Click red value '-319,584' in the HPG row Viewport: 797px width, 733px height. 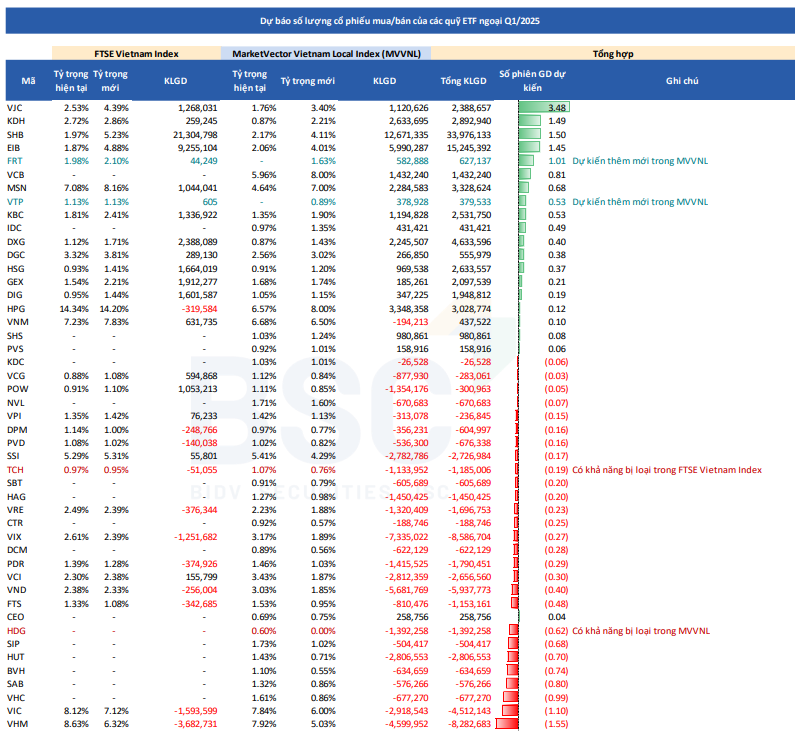(x=201, y=309)
